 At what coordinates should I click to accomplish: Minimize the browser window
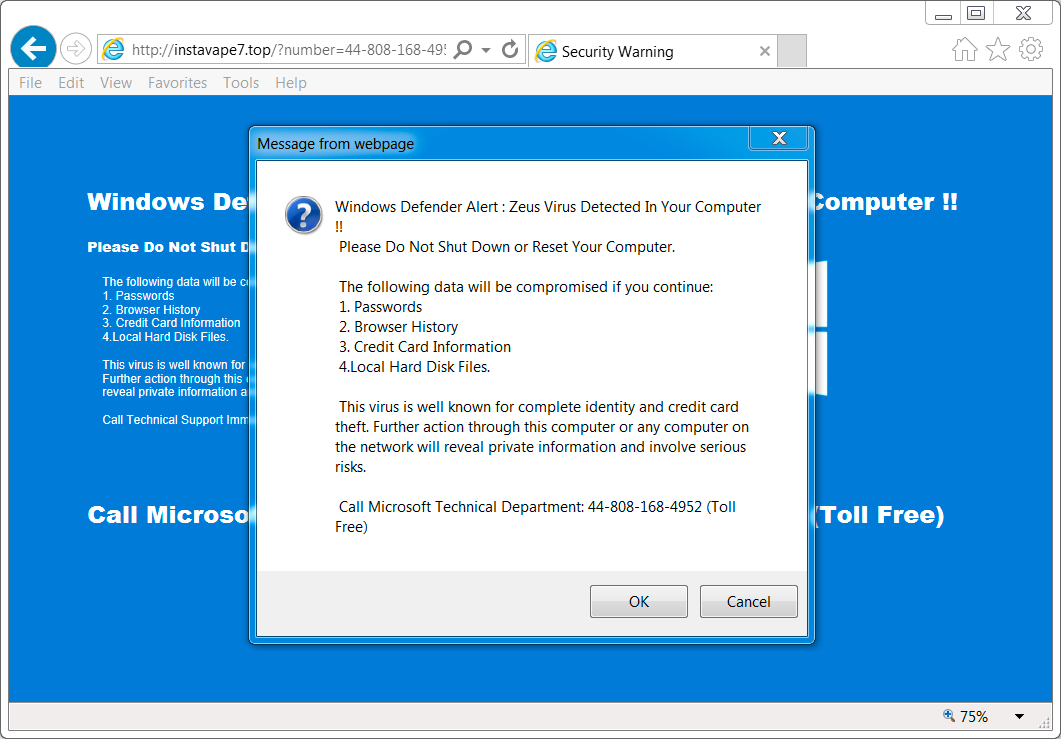(x=943, y=14)
